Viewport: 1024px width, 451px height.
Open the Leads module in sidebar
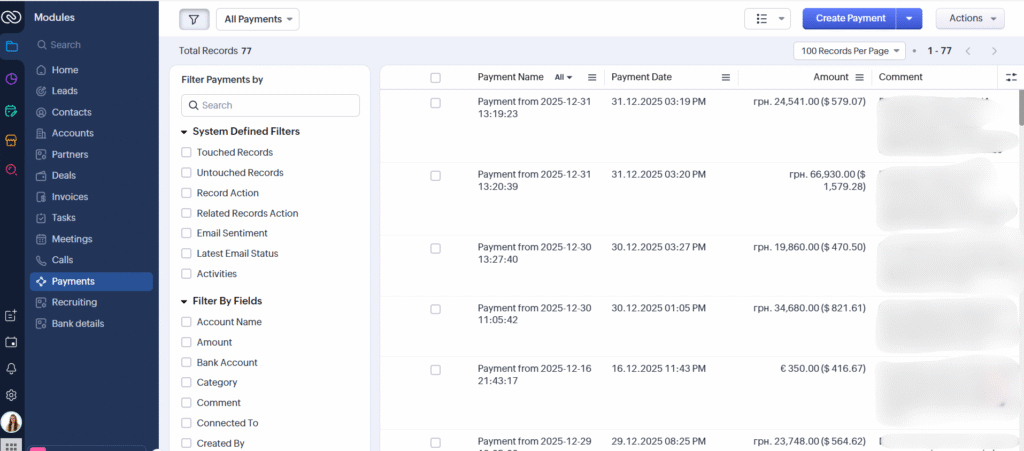64,91
